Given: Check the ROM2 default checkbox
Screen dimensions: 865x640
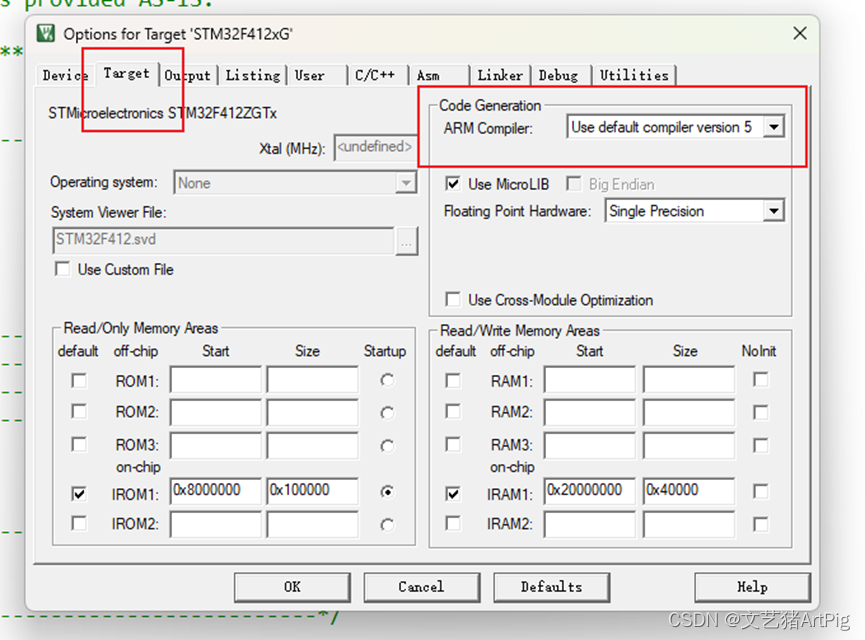Looking at the screenshot, I should click(x=79, y=412).
